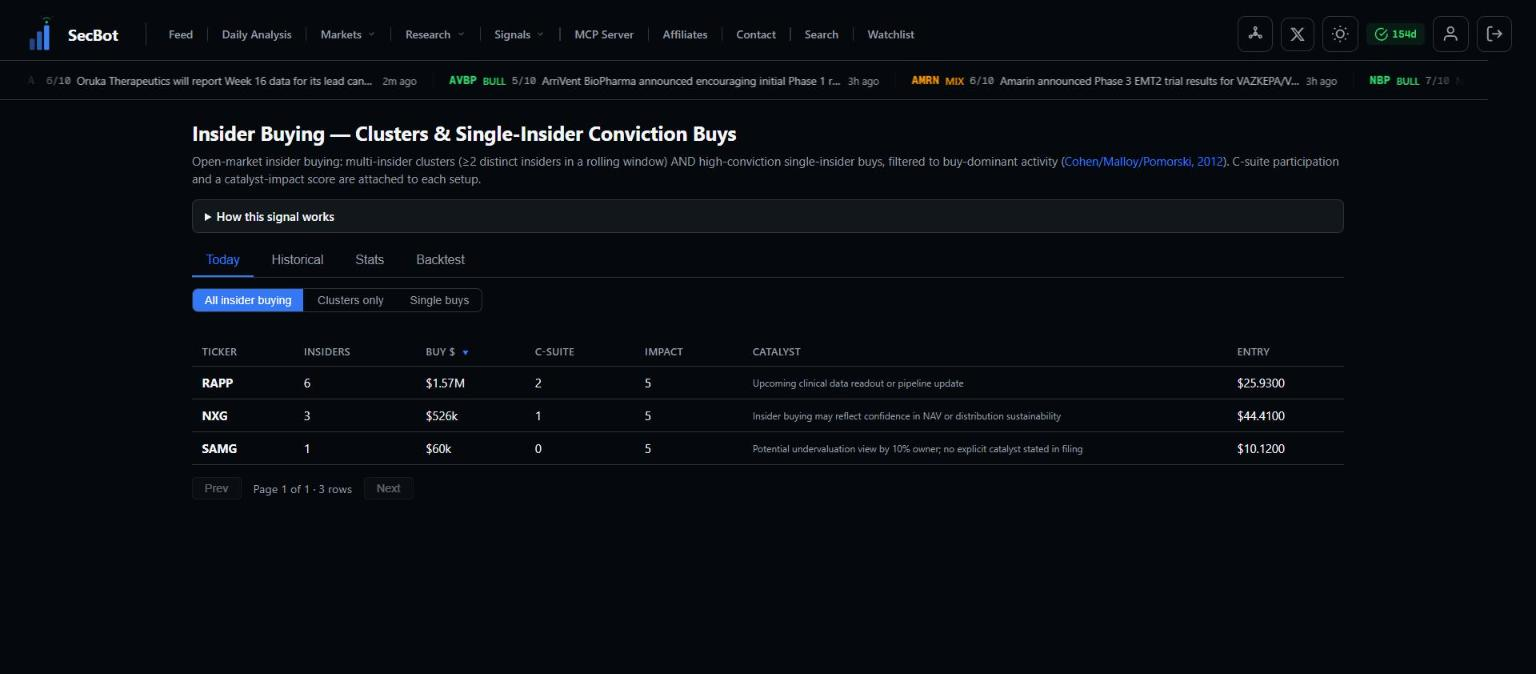Sort by the ENTRY column header
Image resolution: width=1536 pixels, height=674 pixels.
(x=1253, y=352)
